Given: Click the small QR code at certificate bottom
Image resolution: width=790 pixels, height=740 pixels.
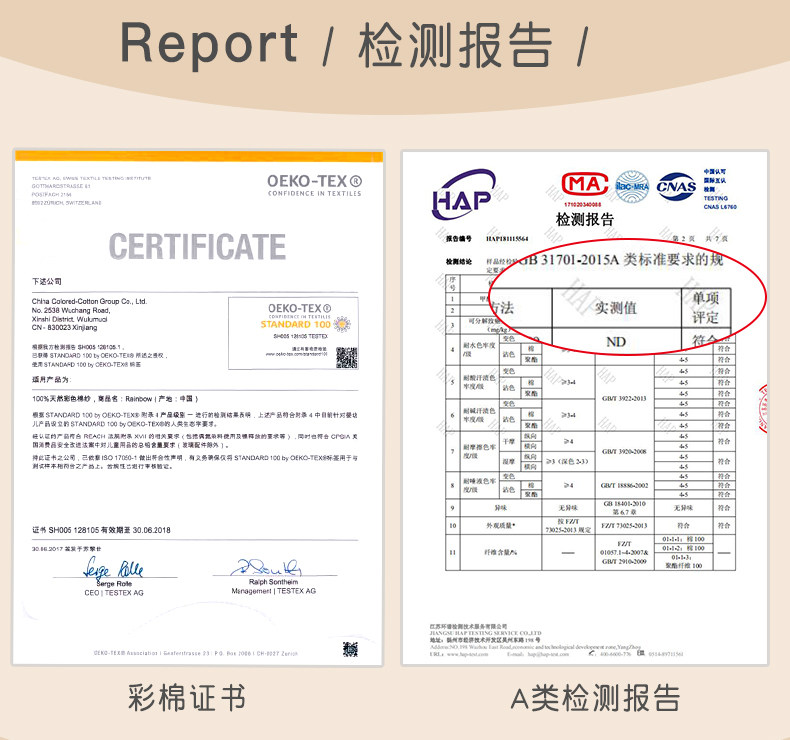Looking at the screenshot, I should pyautogui.click(x=350, y=649).
